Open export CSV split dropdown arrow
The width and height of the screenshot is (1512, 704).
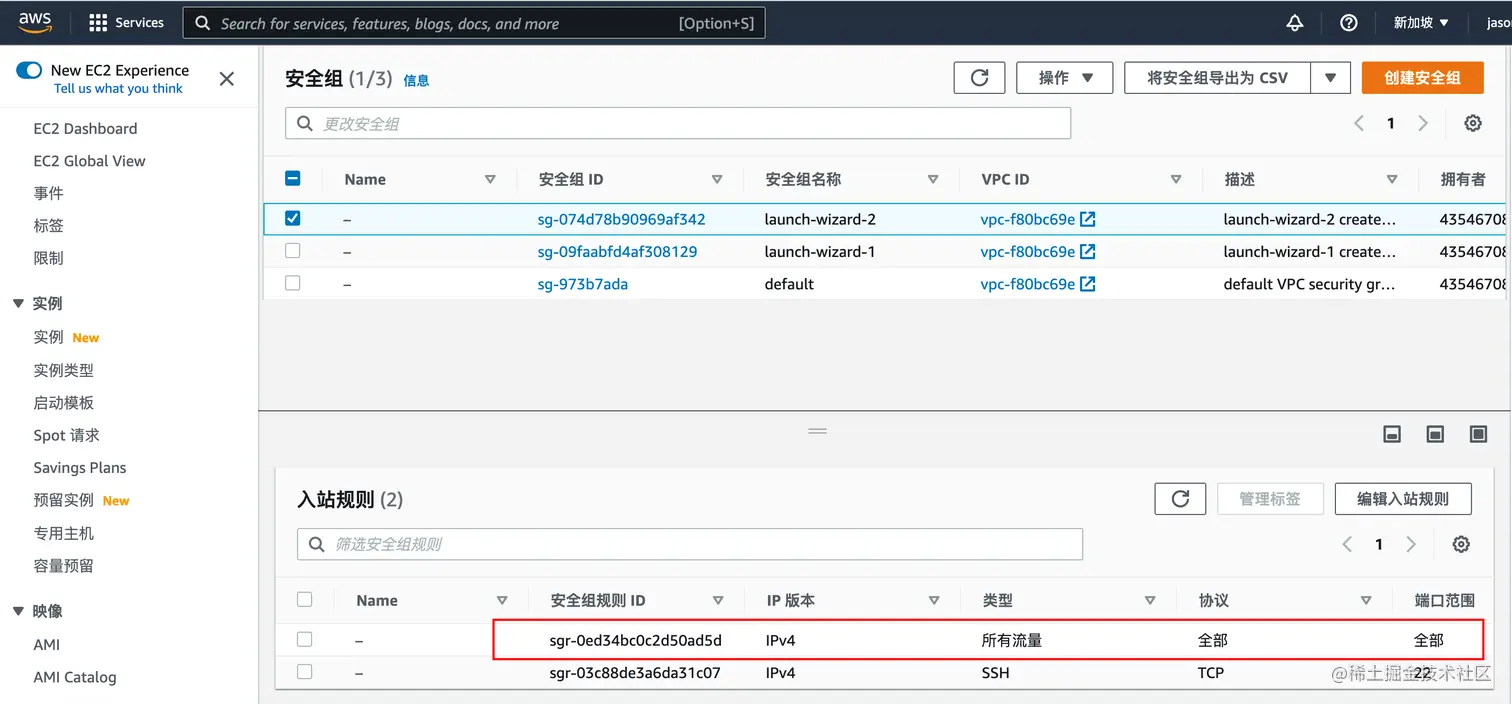[1330, 77]
